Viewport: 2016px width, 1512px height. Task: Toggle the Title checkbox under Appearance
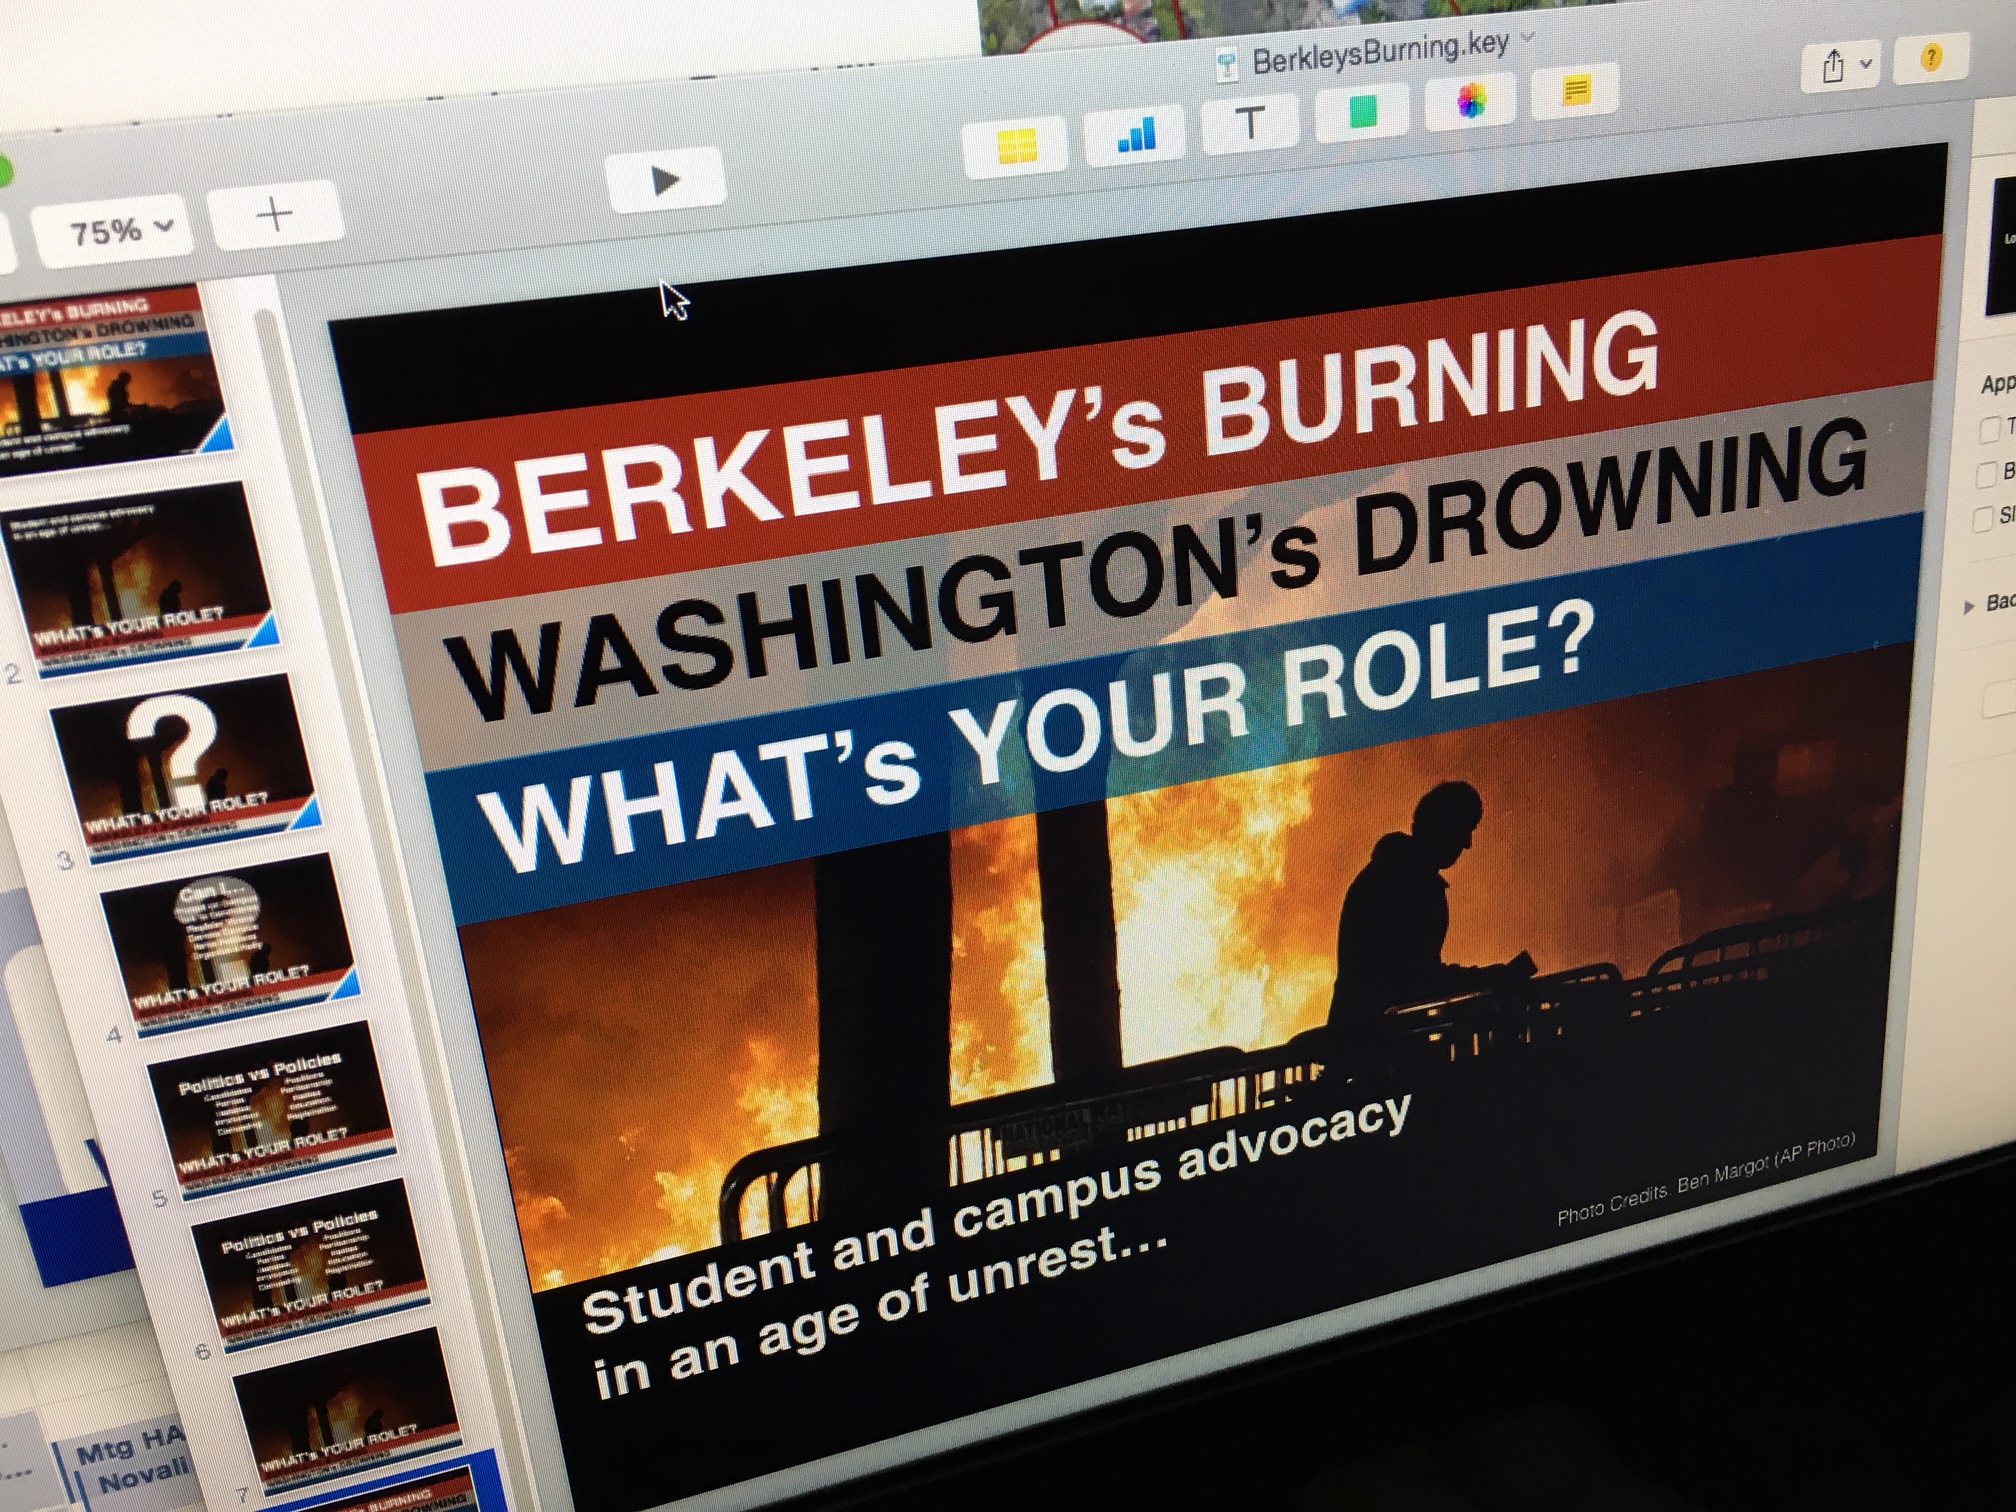[1989, 428]
